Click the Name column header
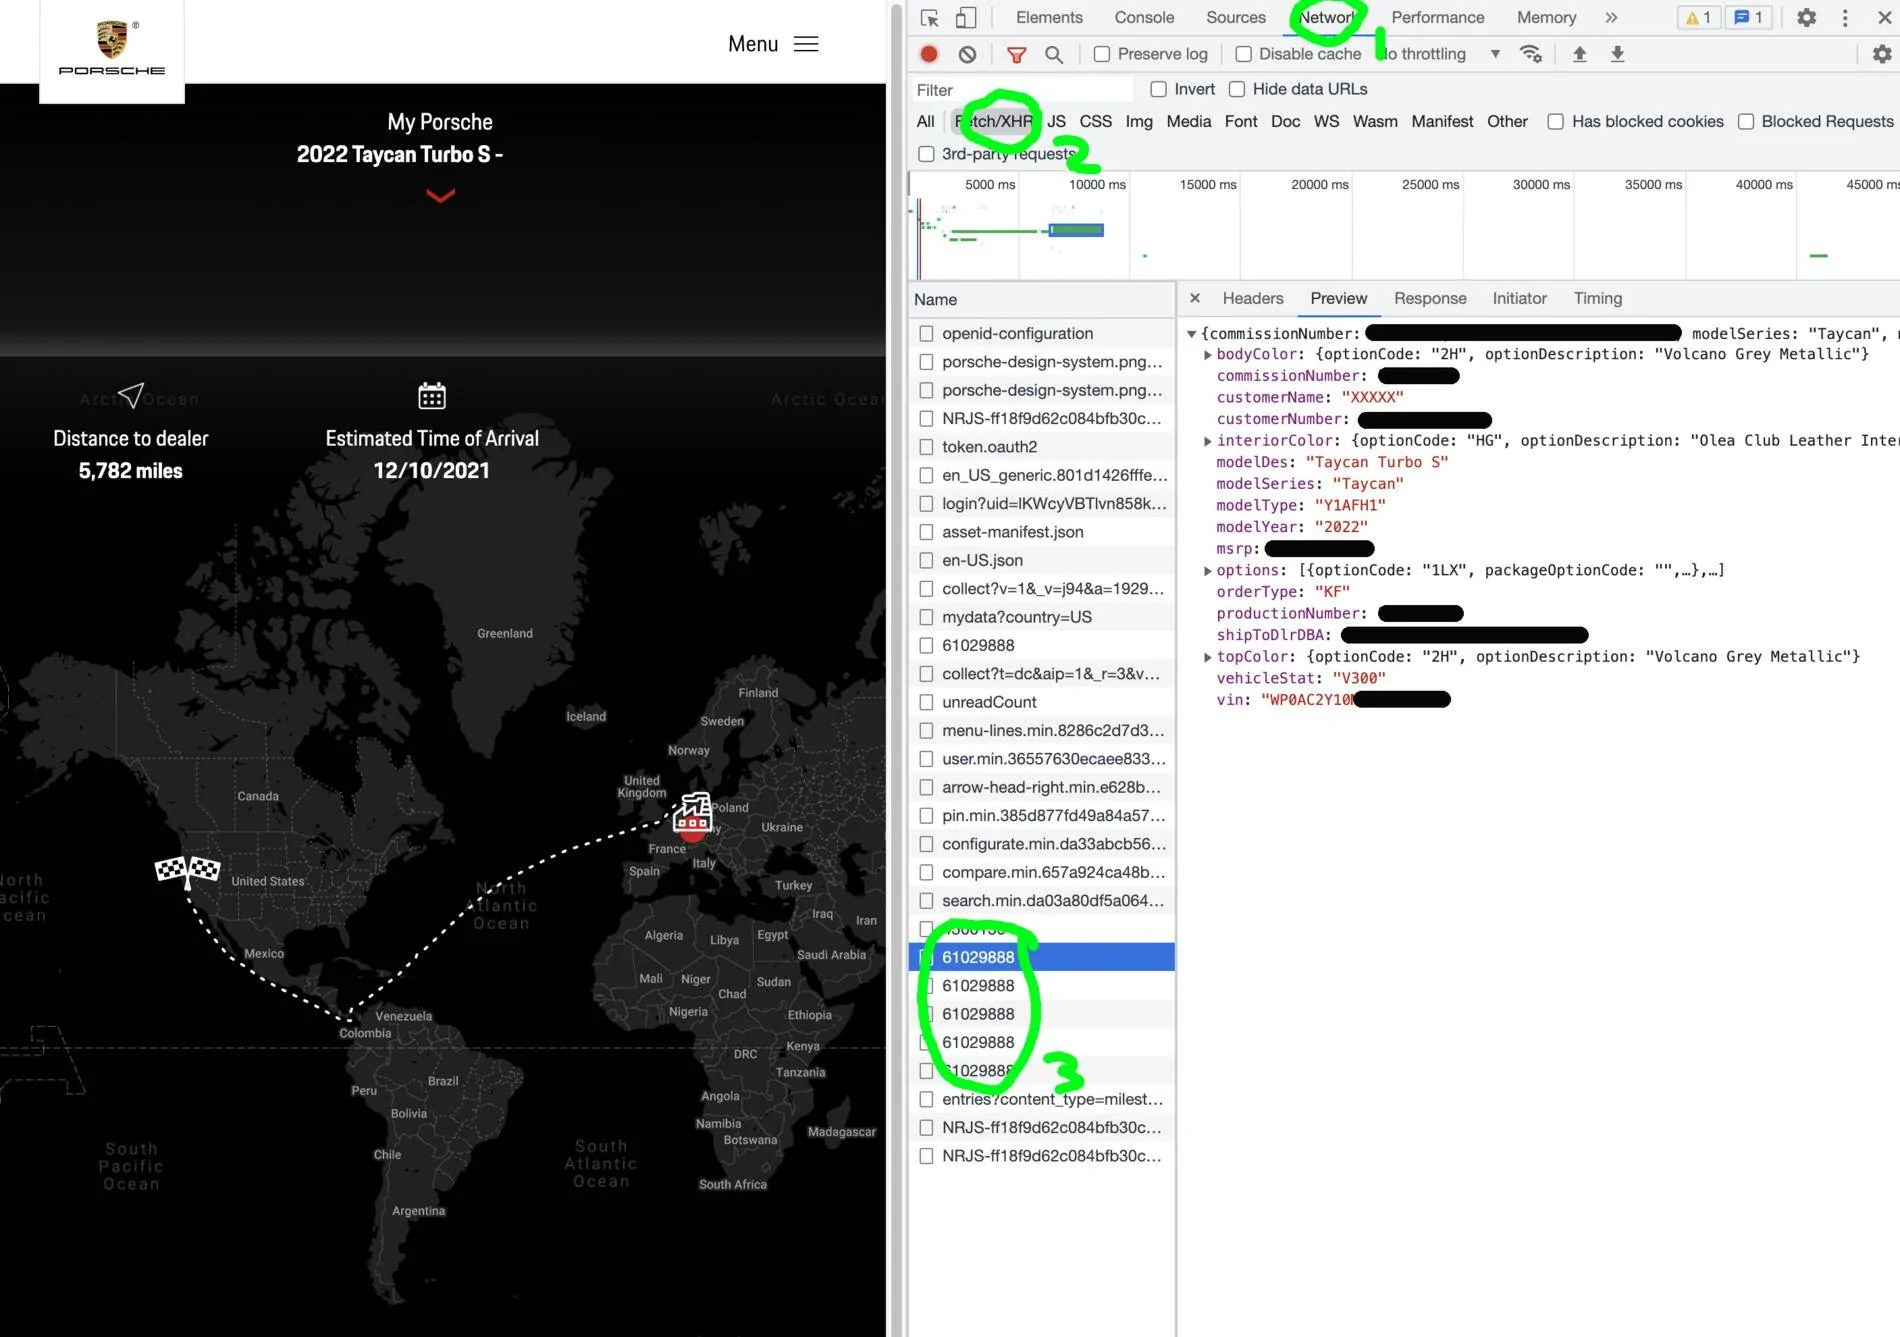Screen dimensions: 1900x1337 click(x=1041, y=299)
